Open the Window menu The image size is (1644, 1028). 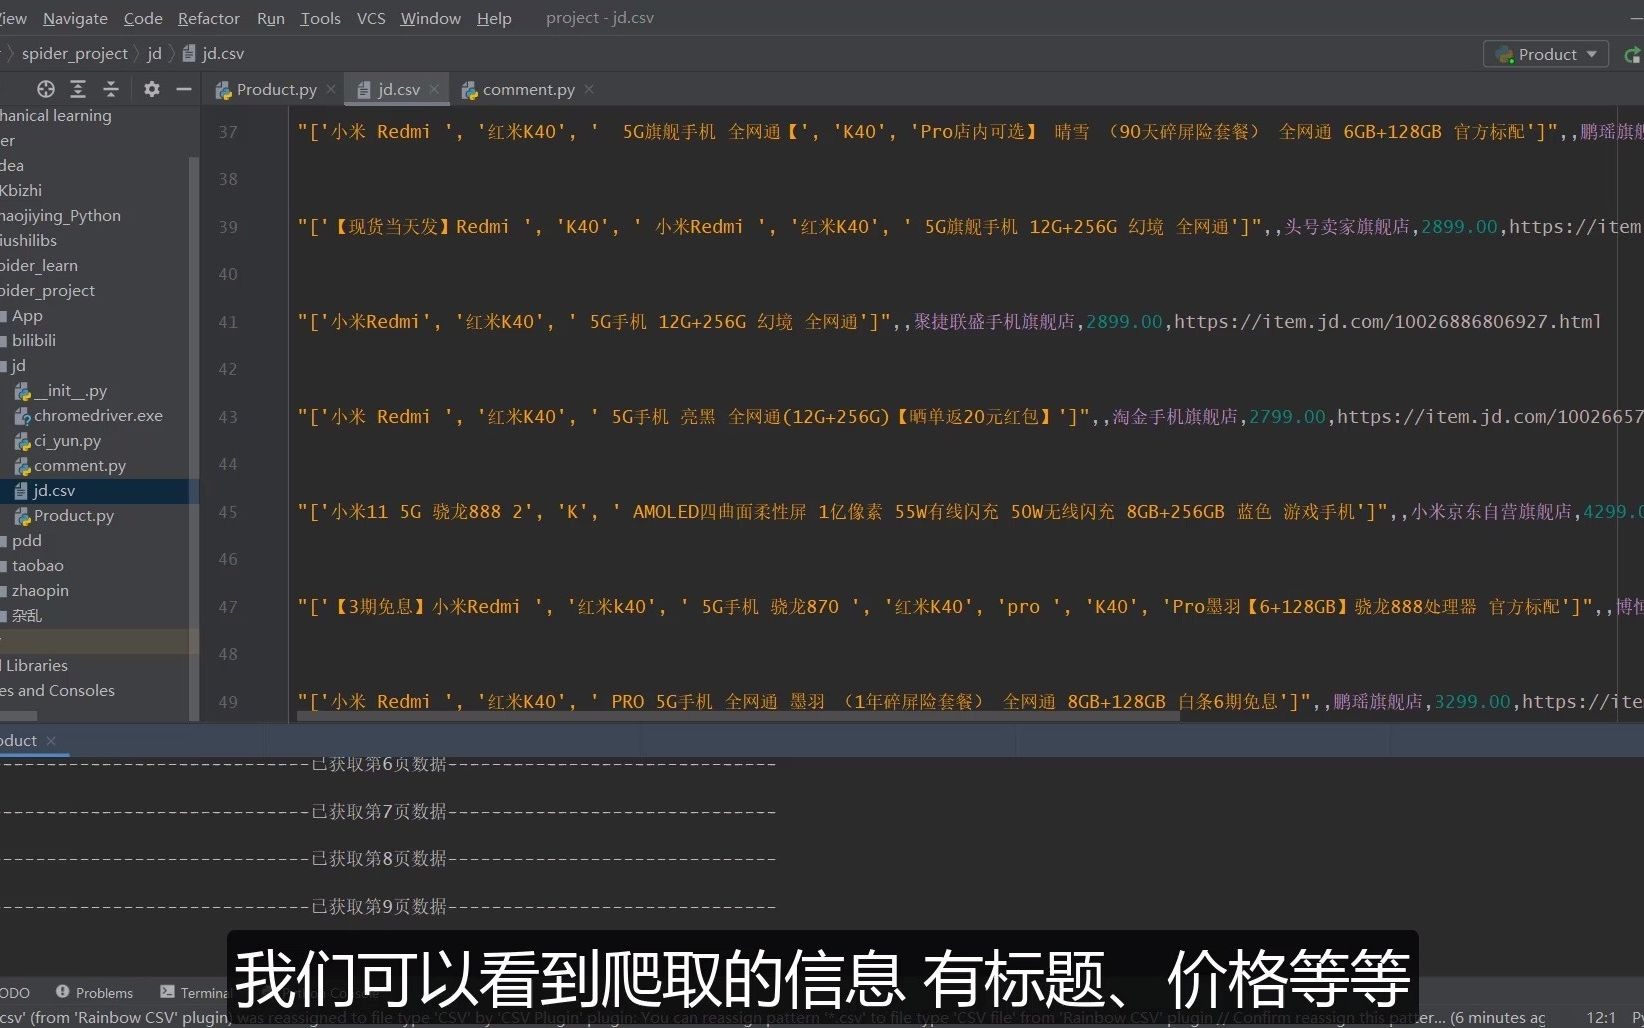(430, 18)
